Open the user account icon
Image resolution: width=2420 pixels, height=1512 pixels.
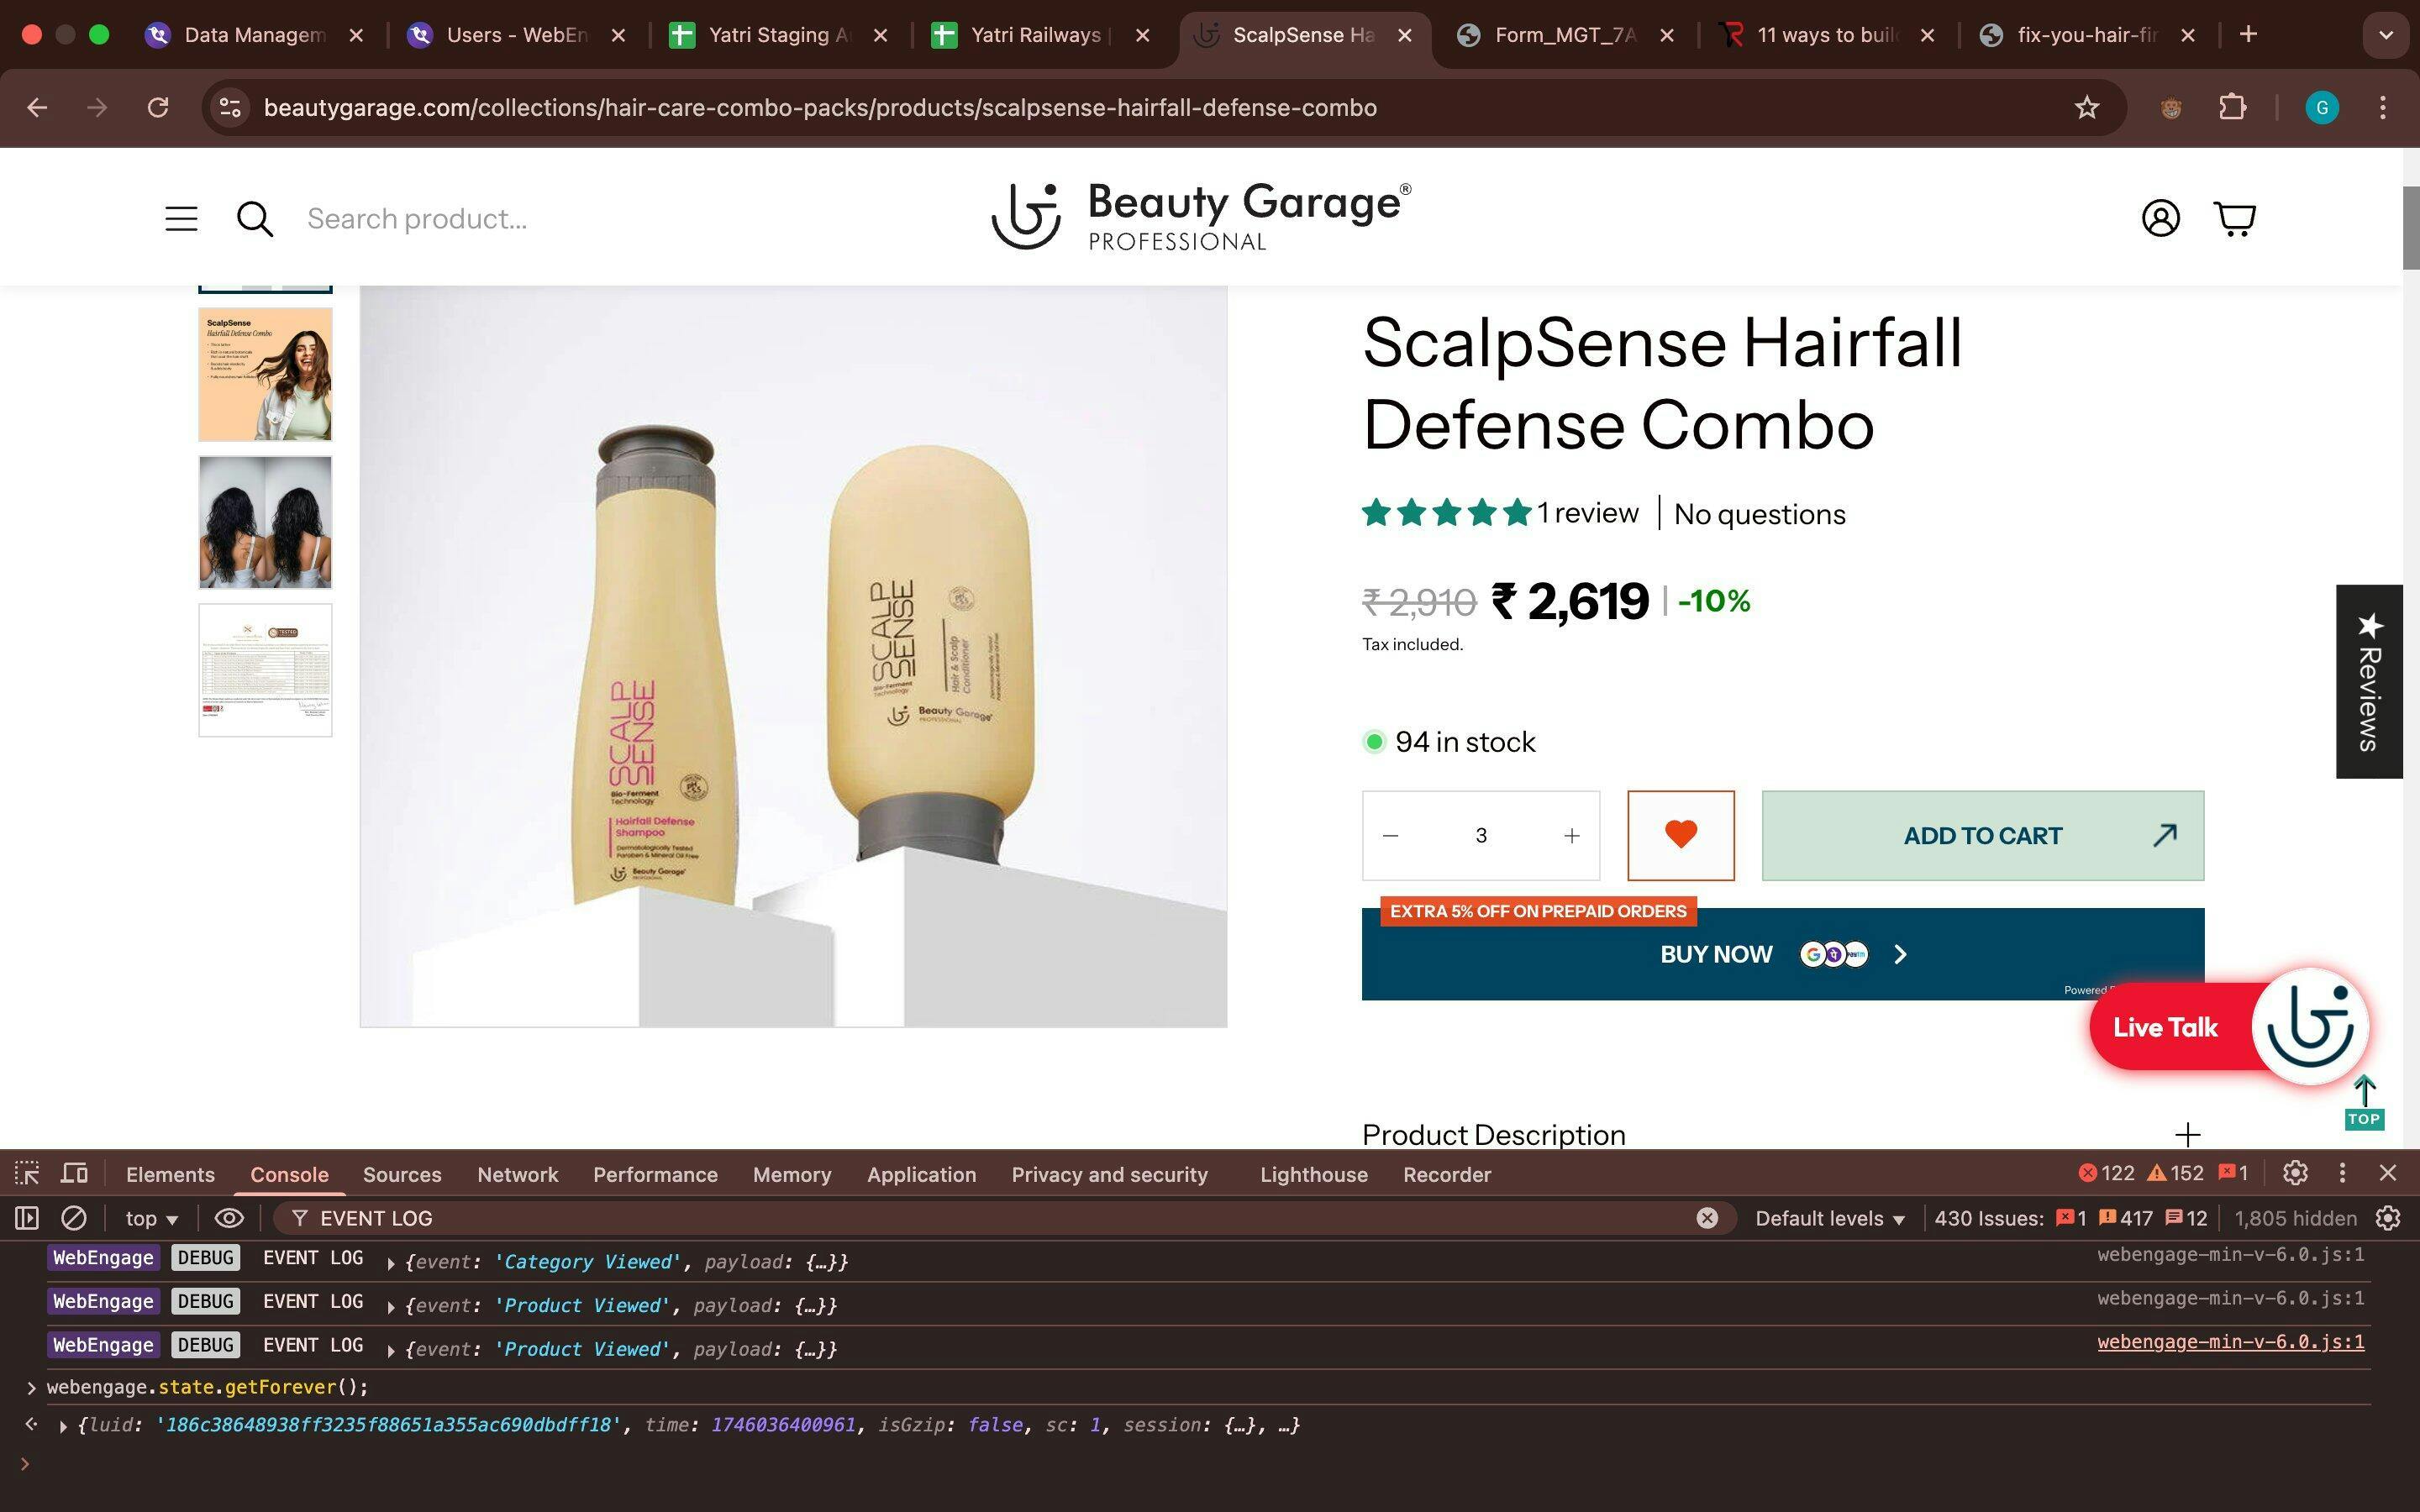pyautogui.click(x=2160, y=218)
